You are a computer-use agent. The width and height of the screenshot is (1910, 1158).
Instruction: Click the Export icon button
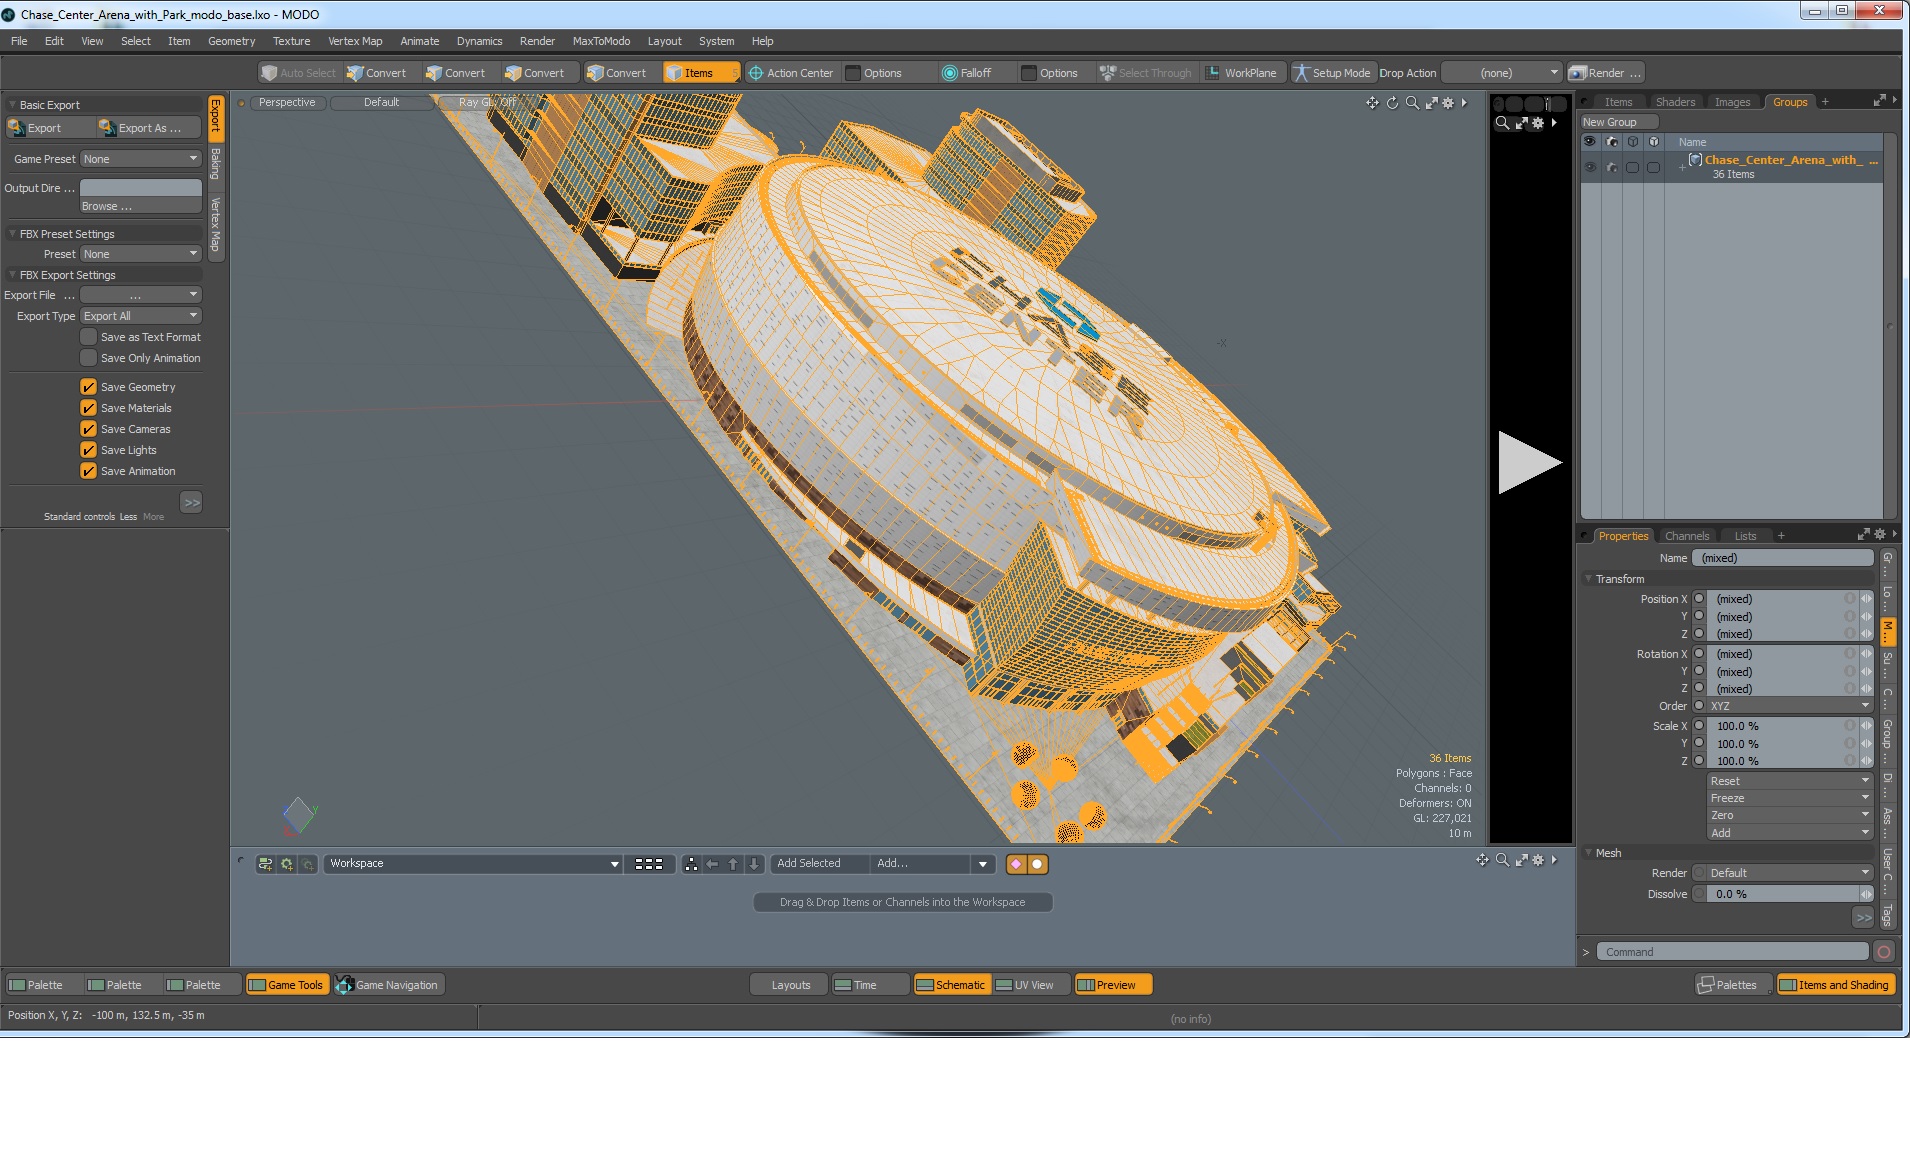(49, 128)
